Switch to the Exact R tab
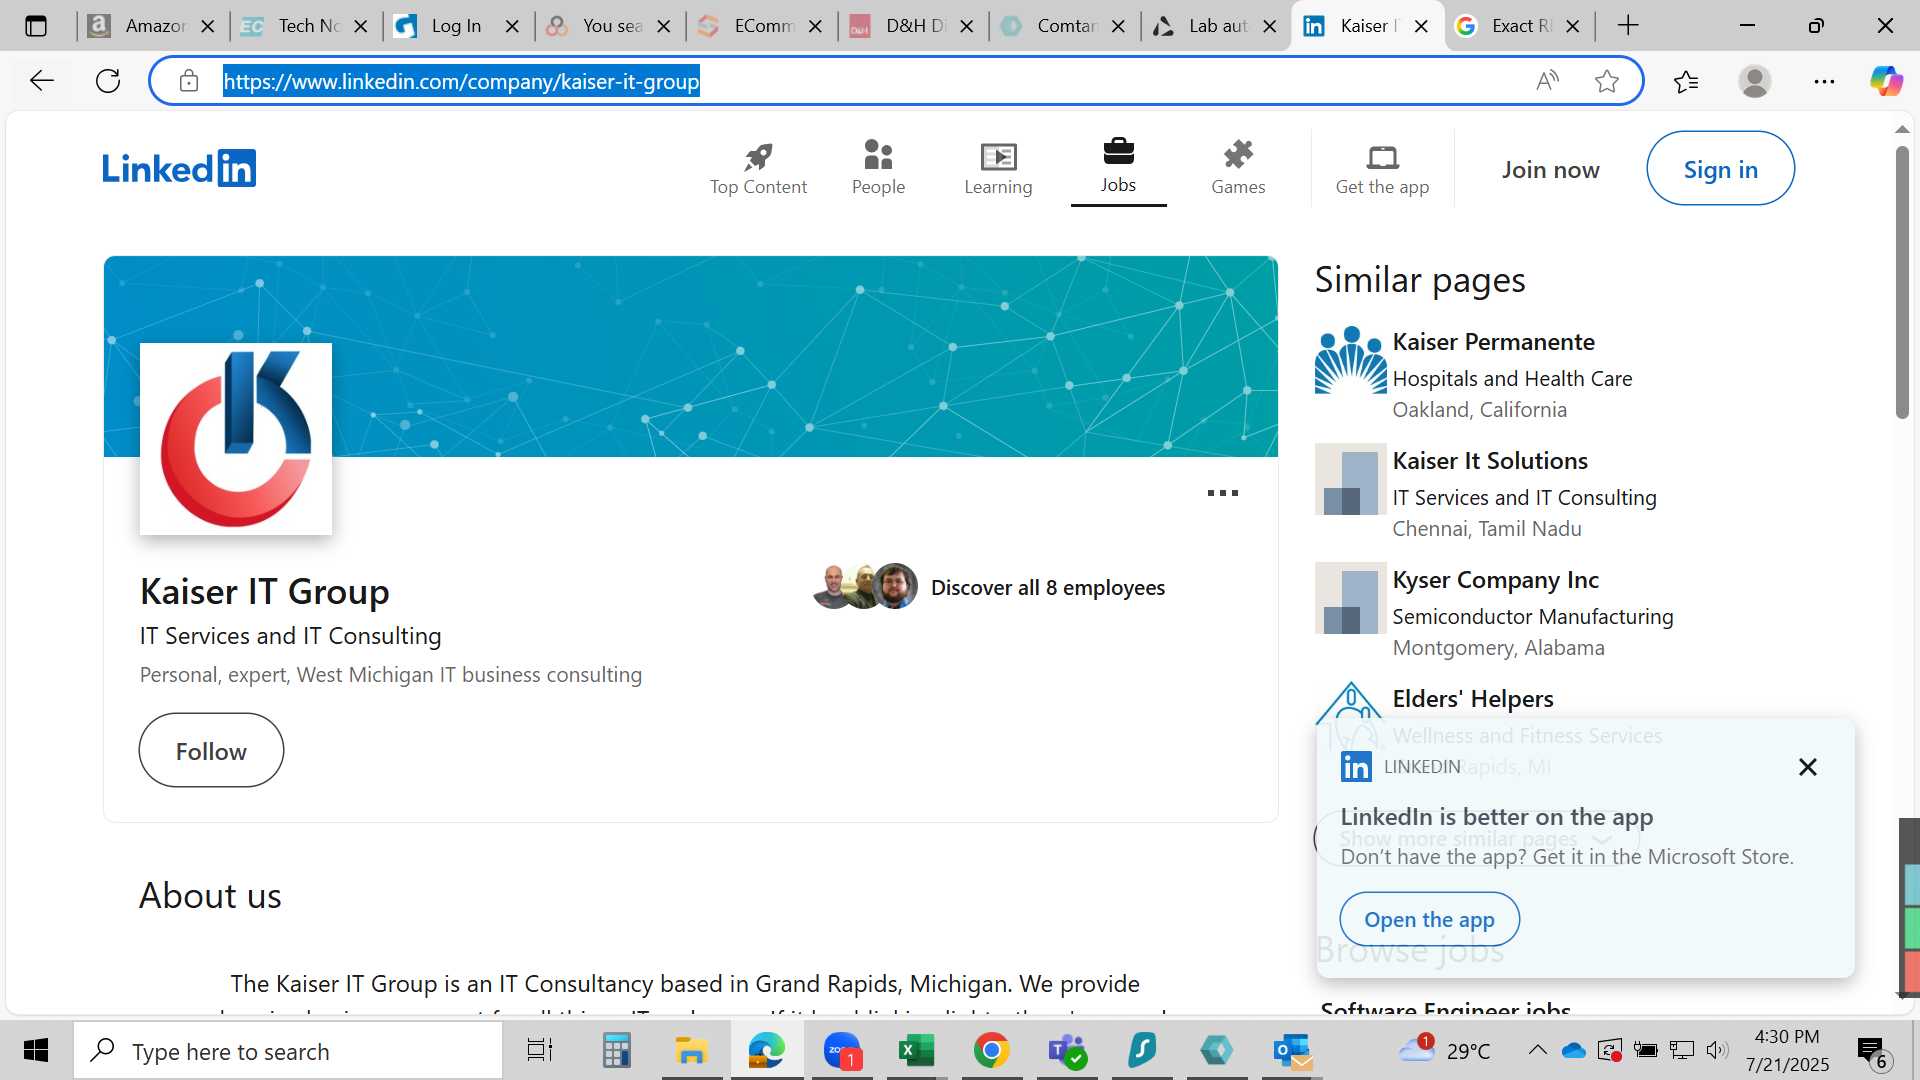The width and height of the screenshot is (1920, 1080). [1518, 26]
